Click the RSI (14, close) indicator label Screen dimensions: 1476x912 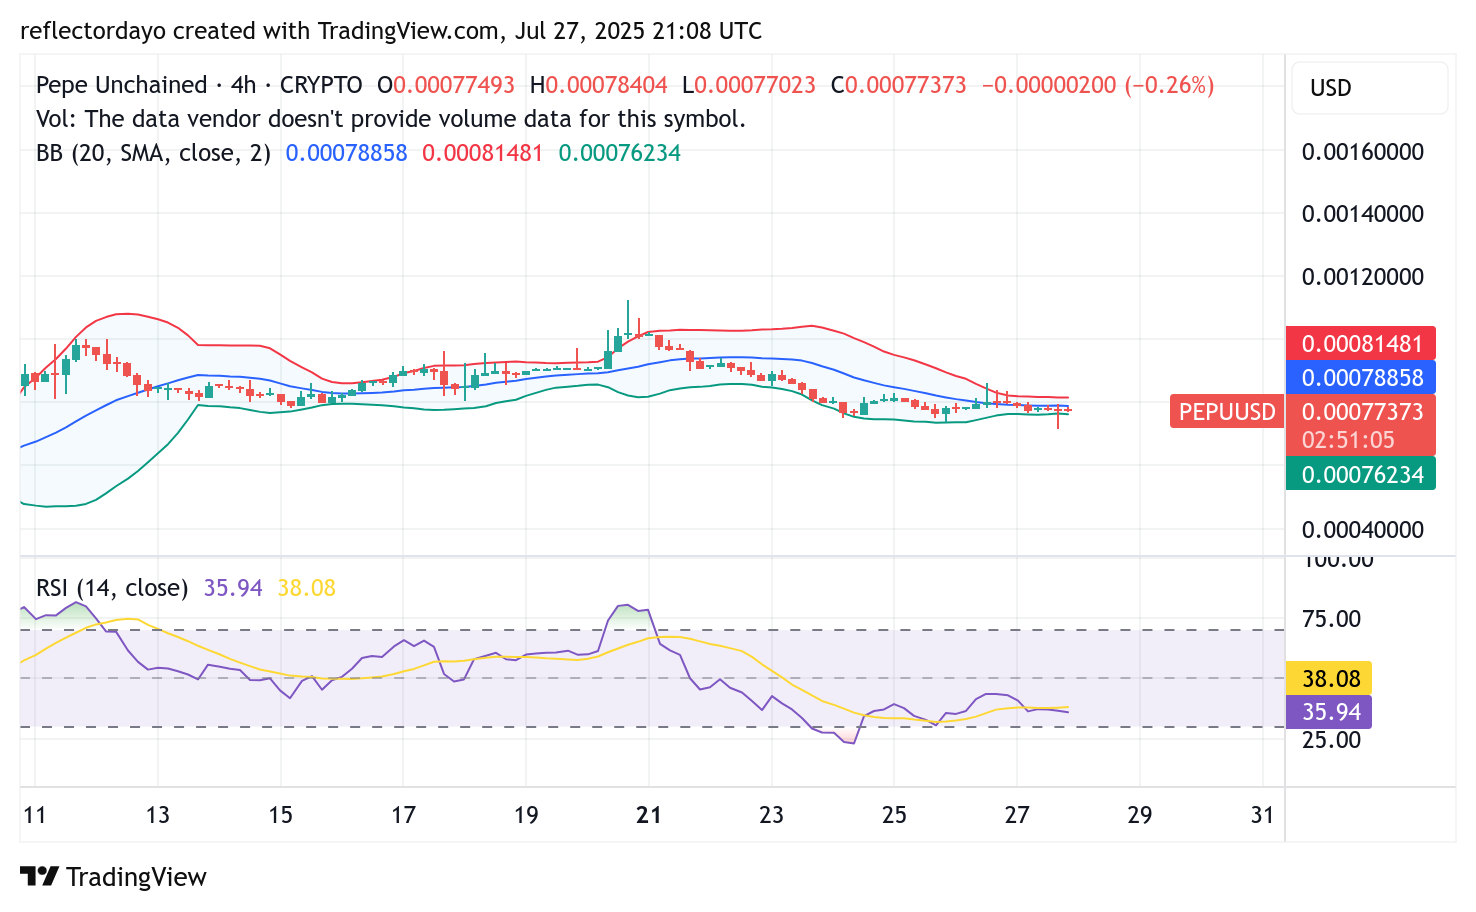coord(112,588)
